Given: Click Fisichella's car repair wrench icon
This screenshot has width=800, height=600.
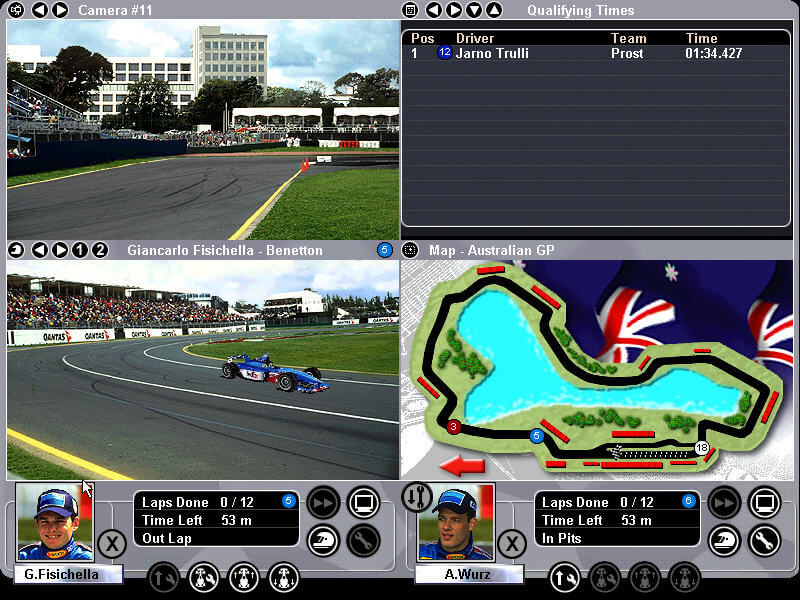Looking at the screenshot, I should 363,541.
